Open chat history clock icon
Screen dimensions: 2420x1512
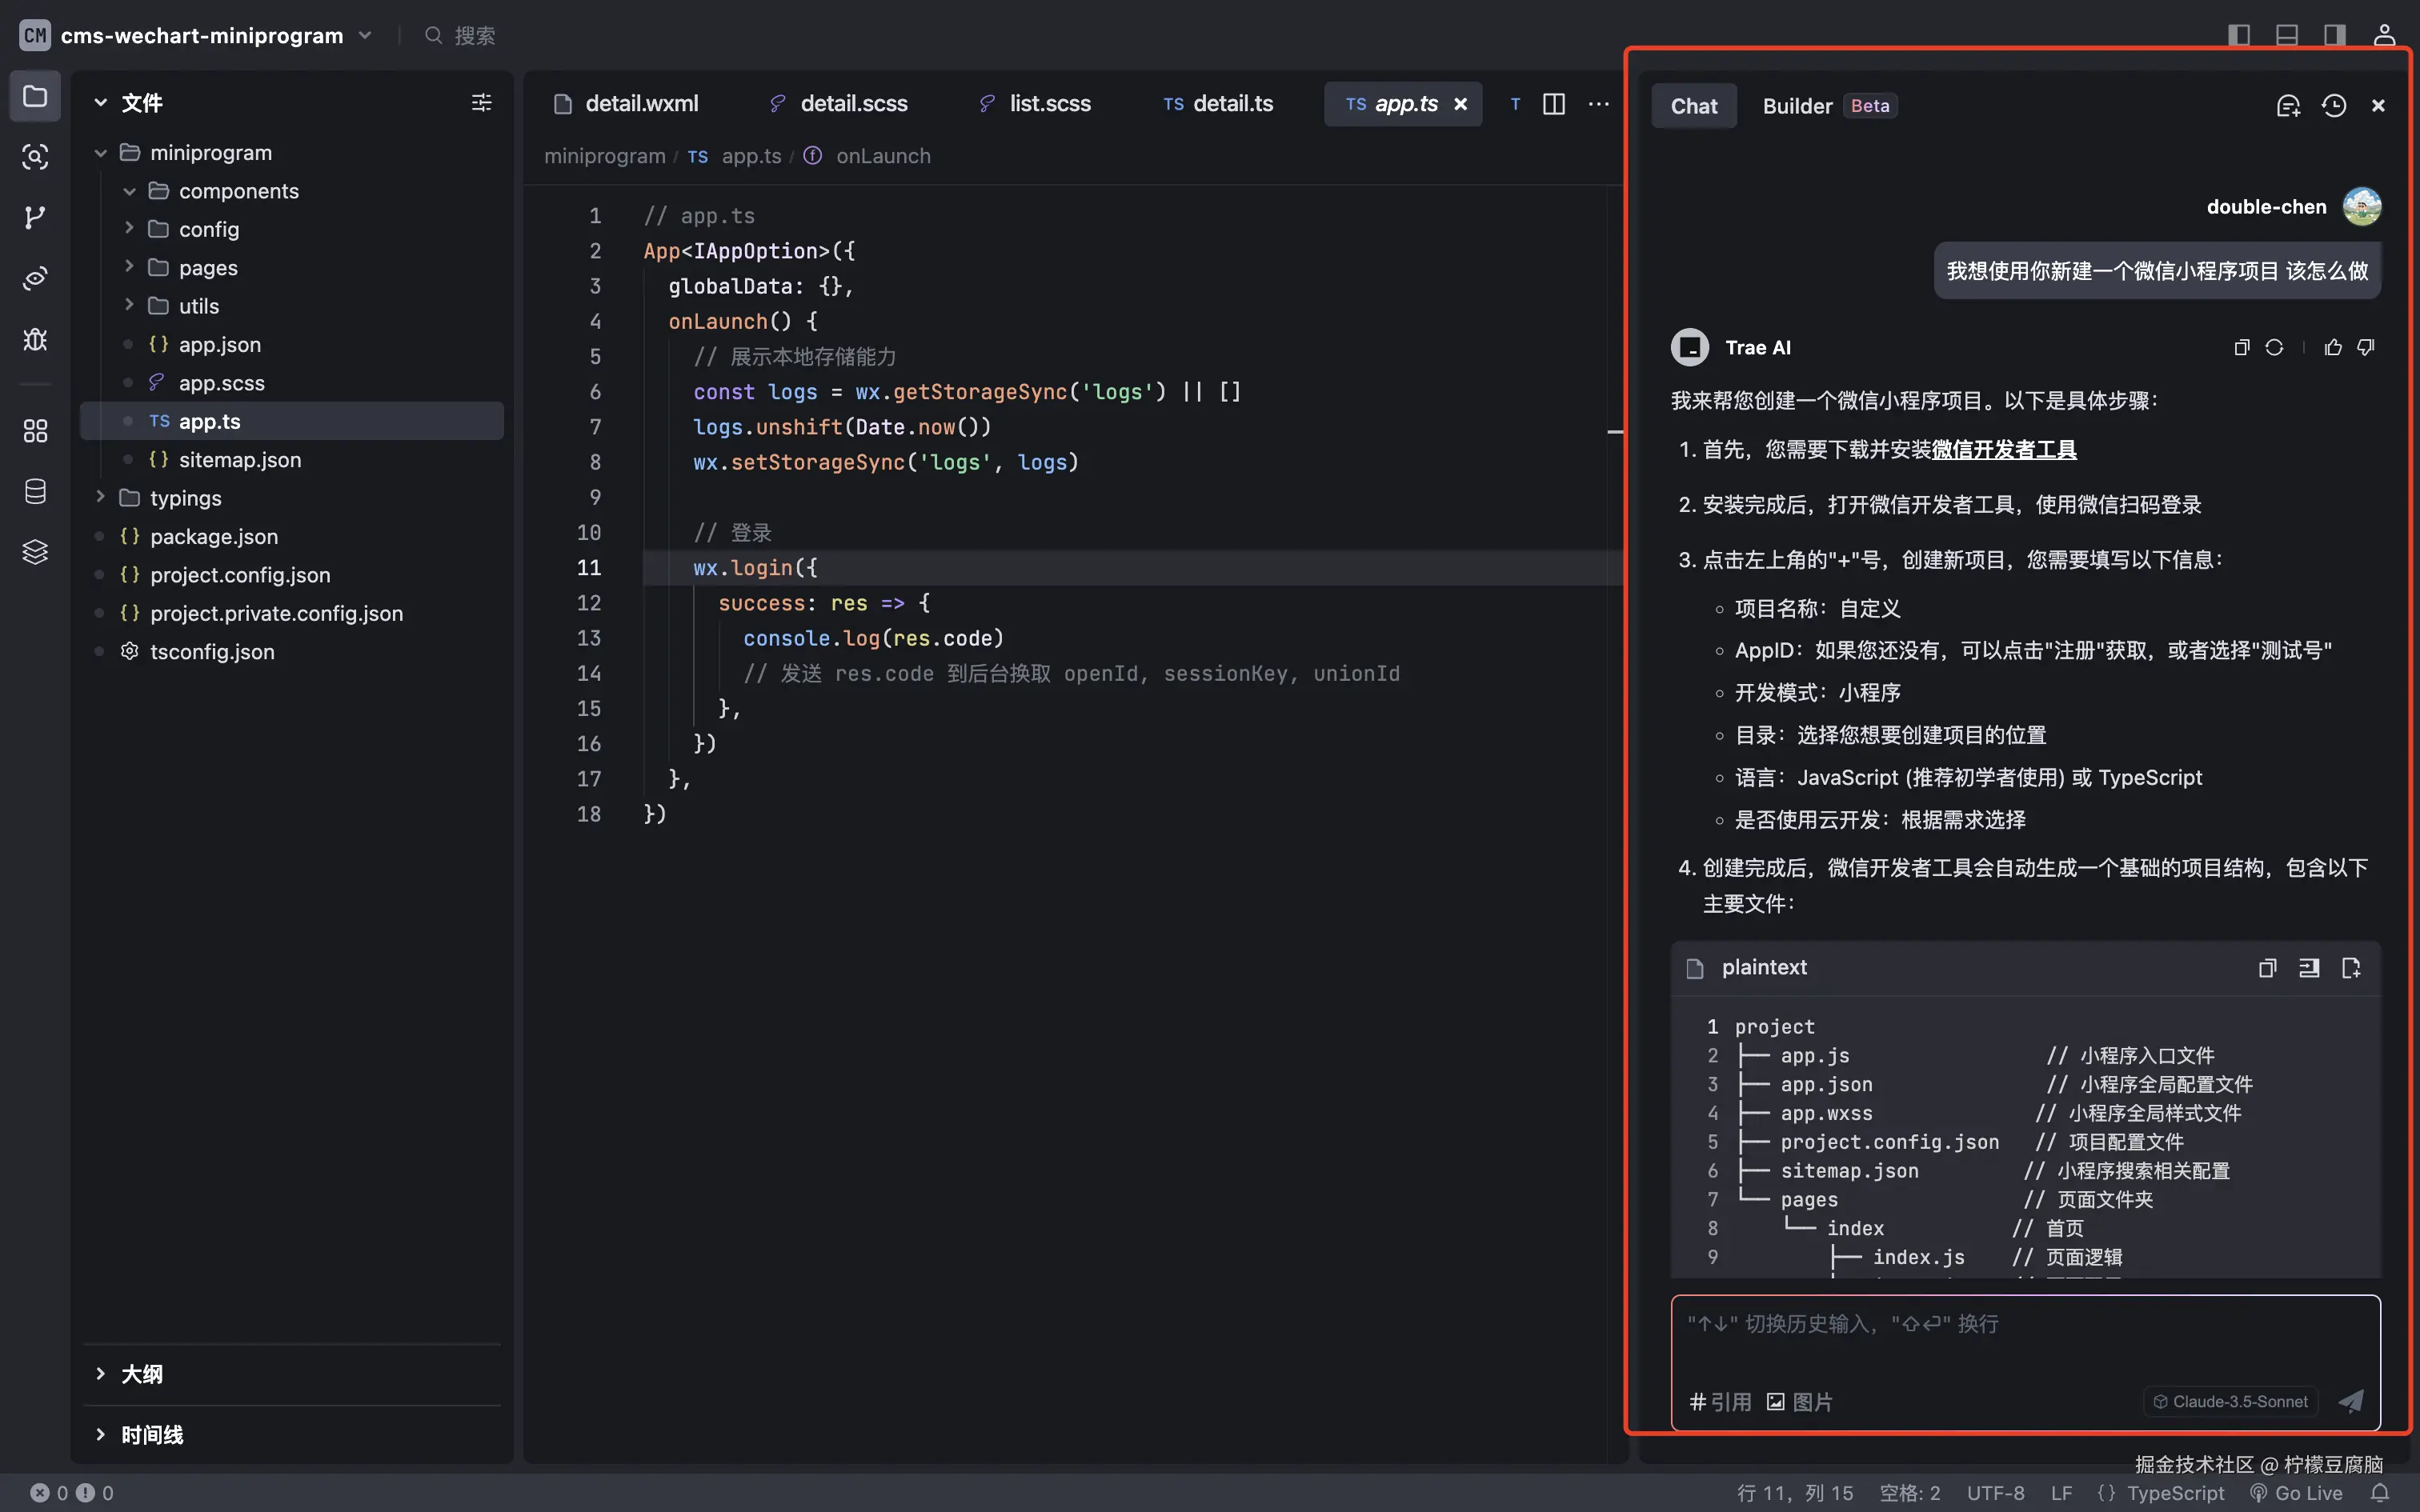point(2334,106)
